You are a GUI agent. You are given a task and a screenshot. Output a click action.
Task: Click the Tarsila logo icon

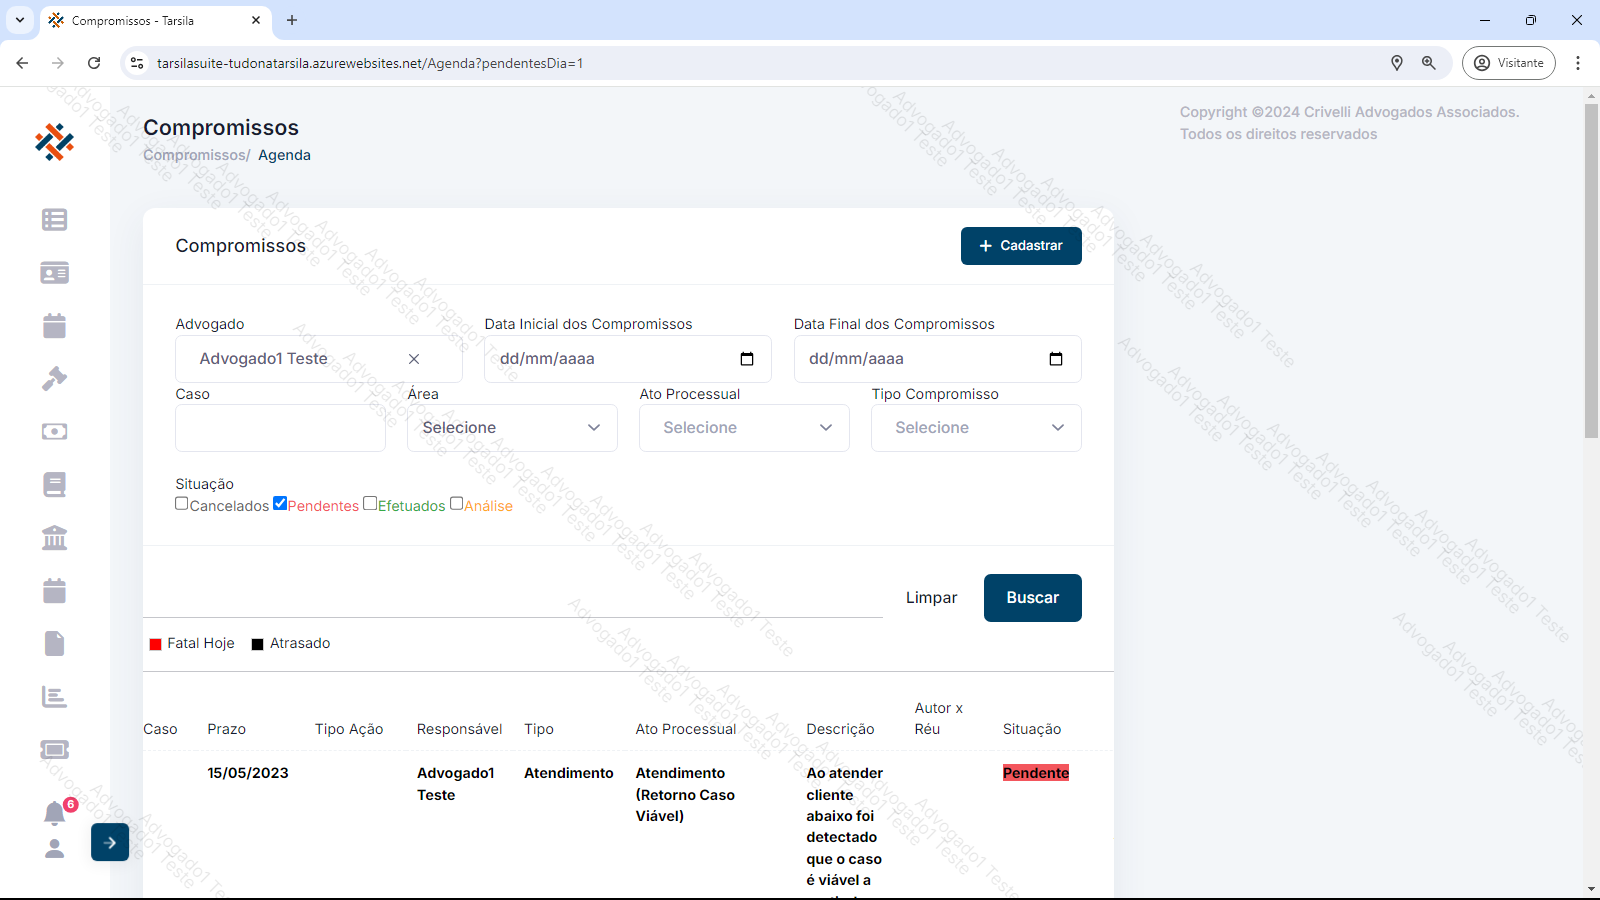(x=54, y=142)
